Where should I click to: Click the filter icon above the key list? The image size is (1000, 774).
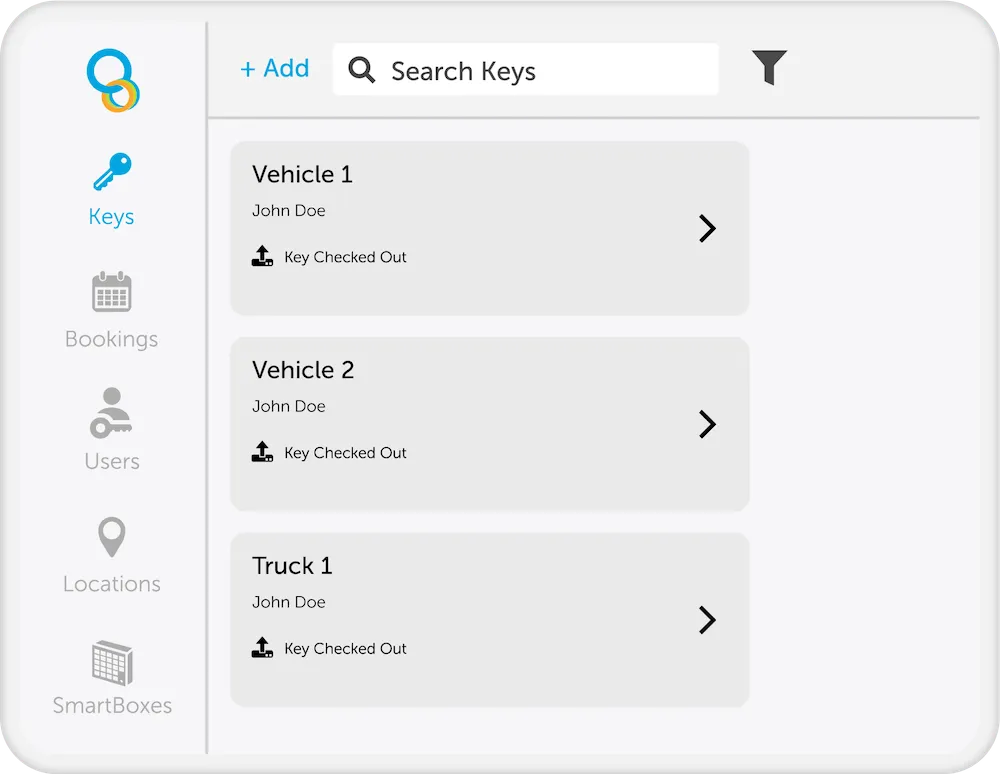pyautogui.click(x=768, y=68)
